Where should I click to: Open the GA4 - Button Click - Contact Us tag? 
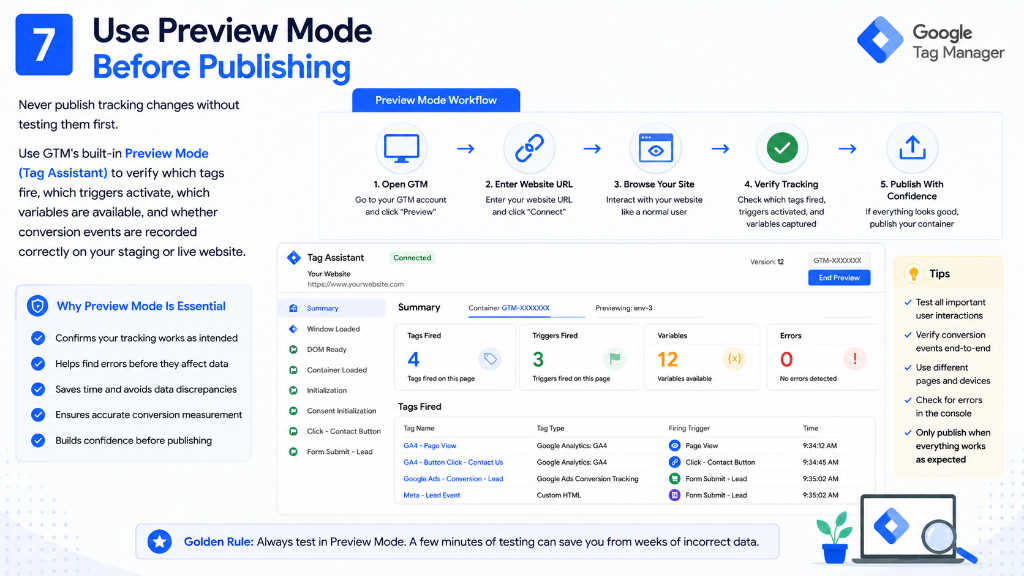point(453,462)
